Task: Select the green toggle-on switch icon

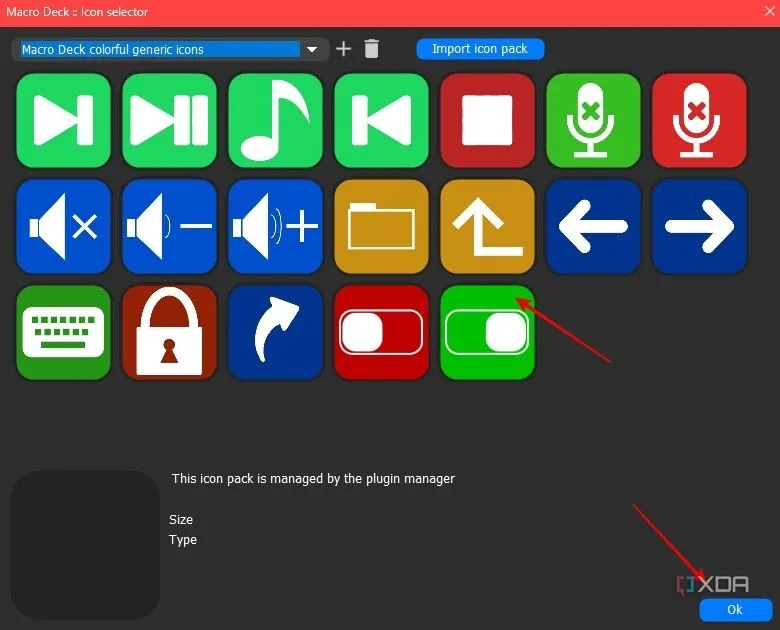Action: click(x=487, y=332)
